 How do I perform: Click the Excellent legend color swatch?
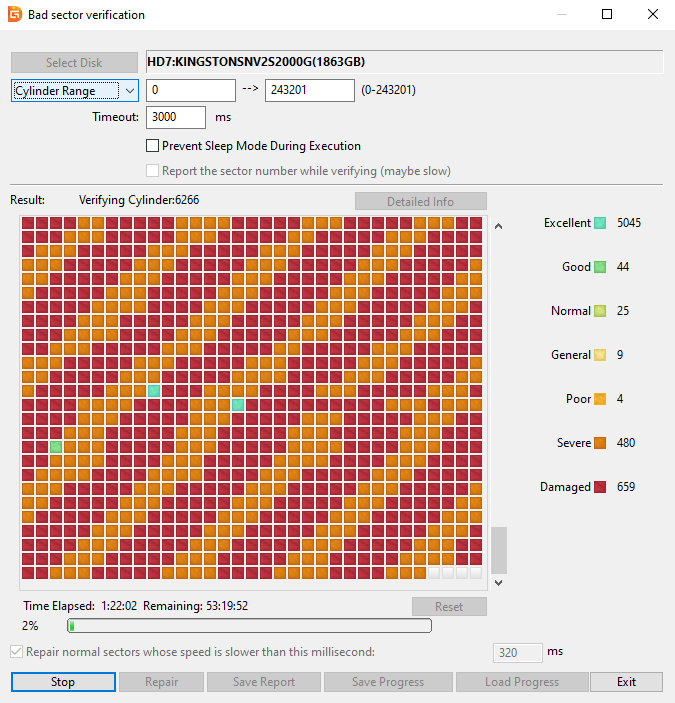tap(600, 223)
